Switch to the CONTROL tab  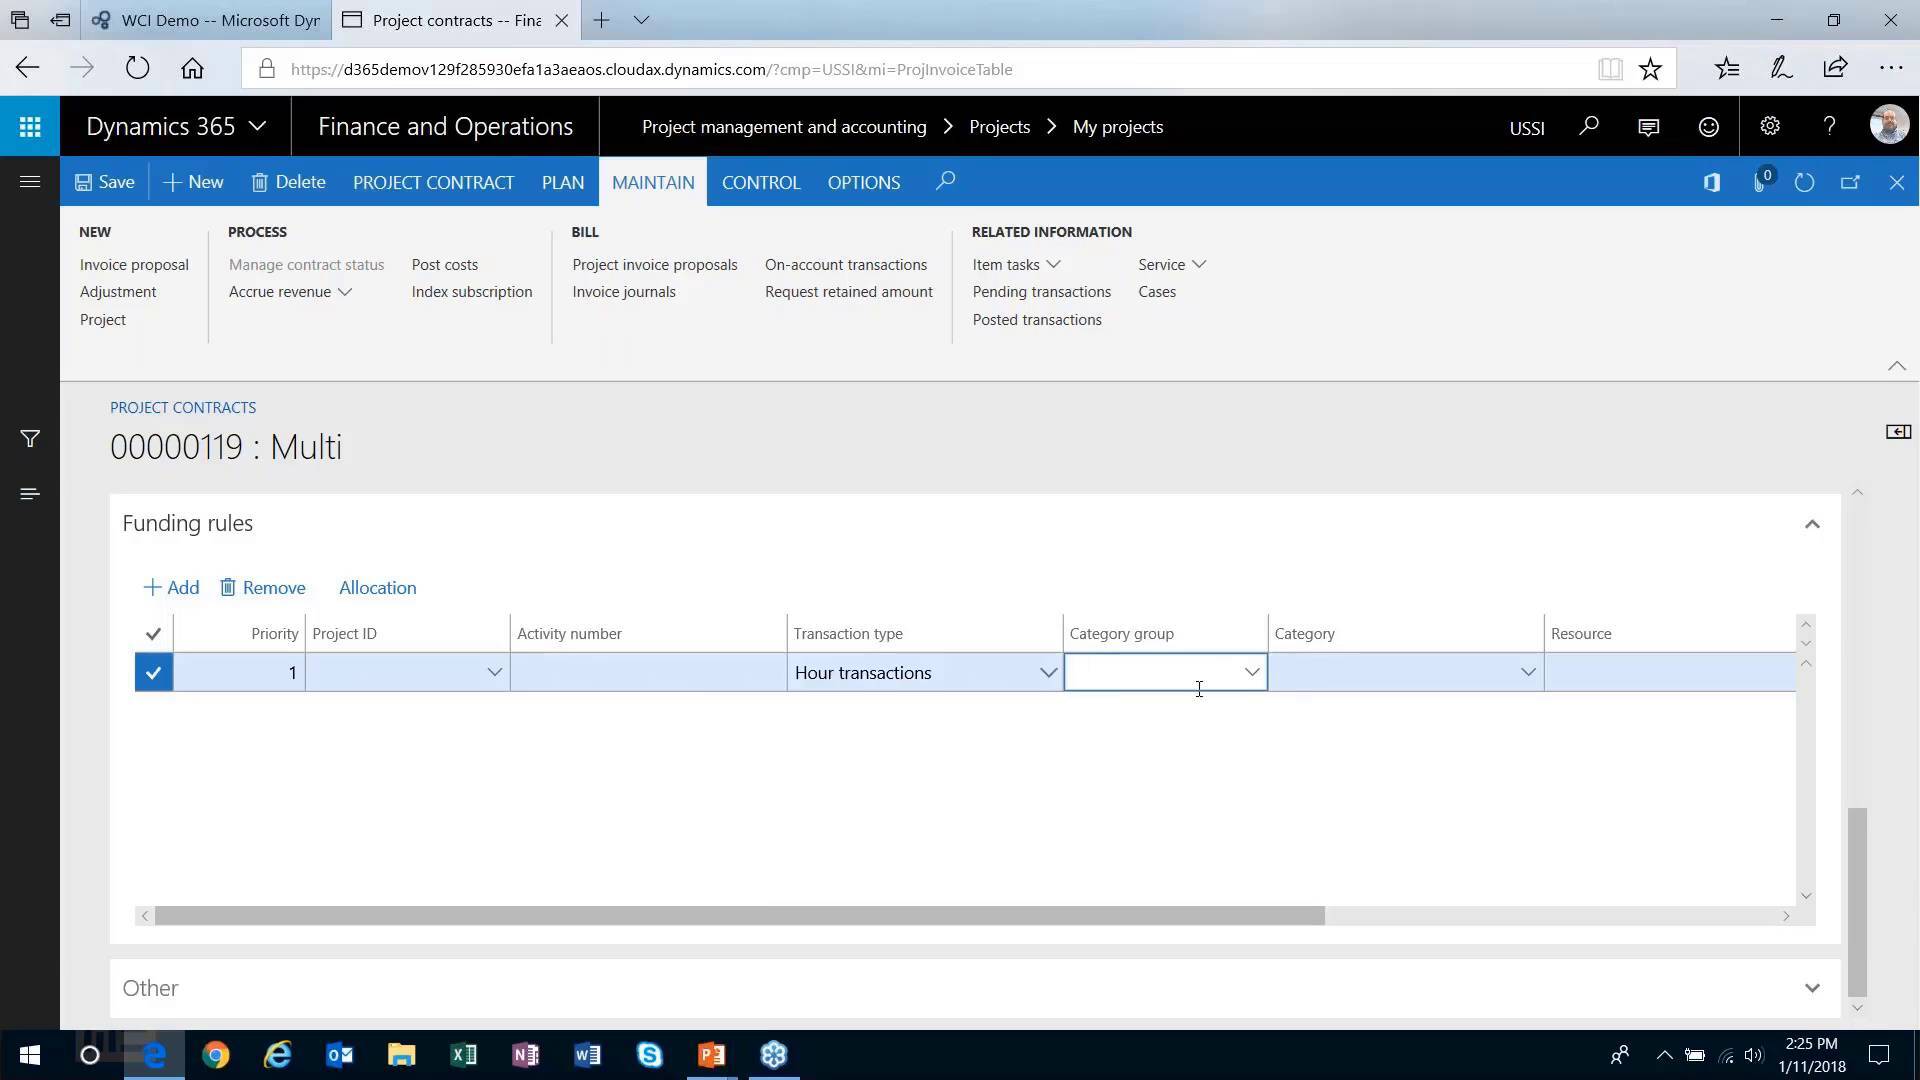(x=761, y=182)
